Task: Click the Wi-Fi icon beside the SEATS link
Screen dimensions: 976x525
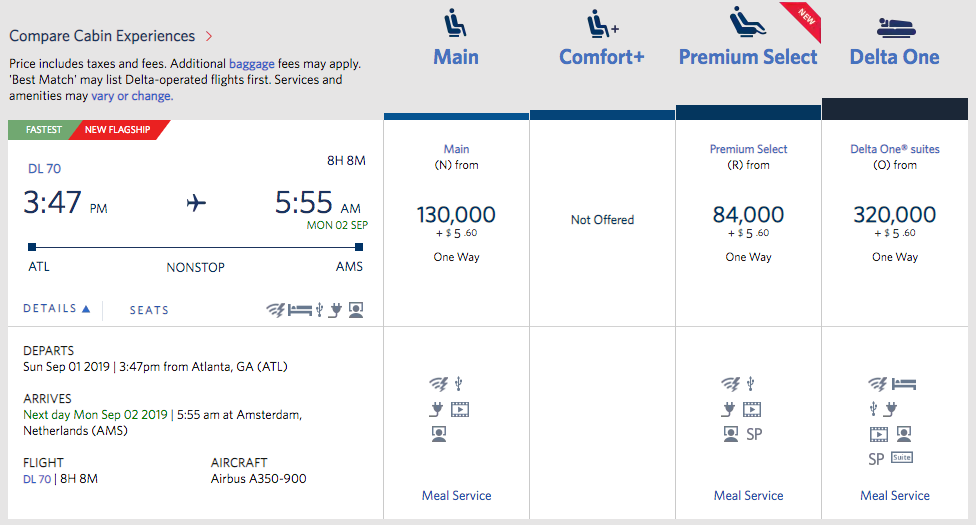Action: click(275, 310)
